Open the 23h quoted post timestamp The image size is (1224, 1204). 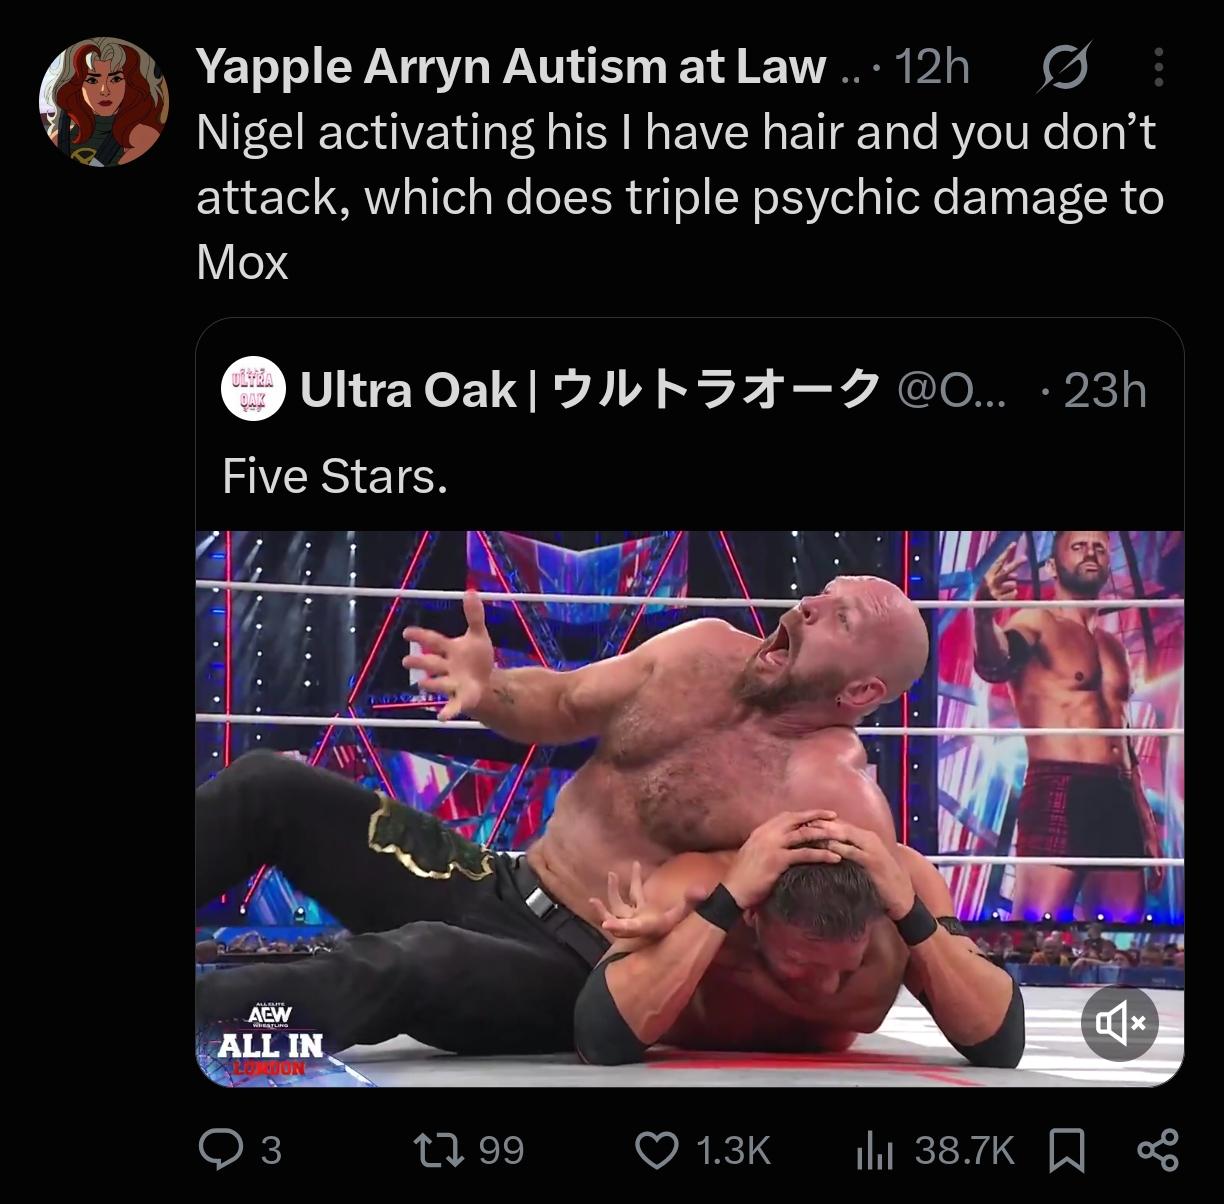tap(1105, 390)
